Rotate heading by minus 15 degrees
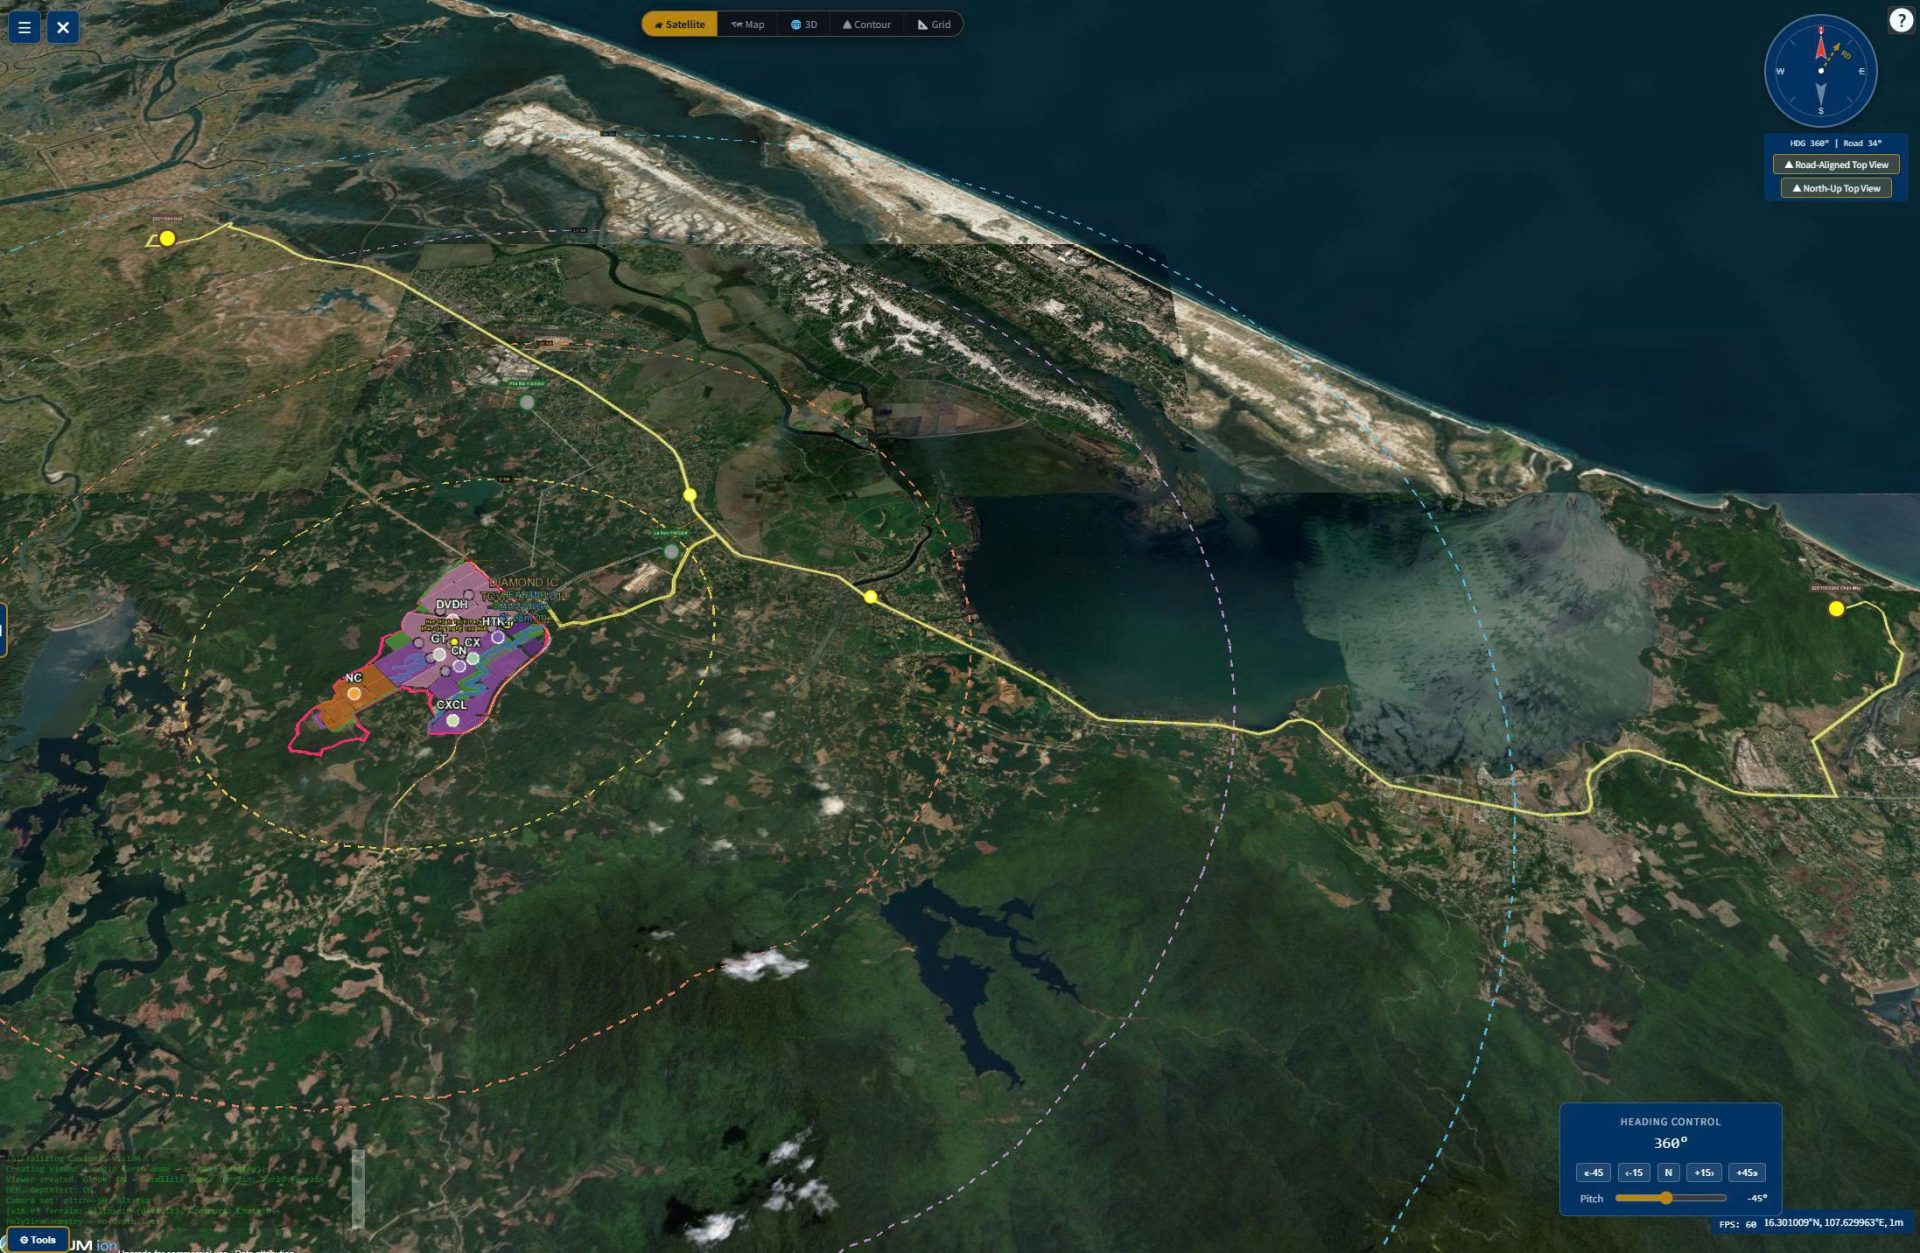Viewport: 1920px width, 1253px height. coord(1633,1172)
